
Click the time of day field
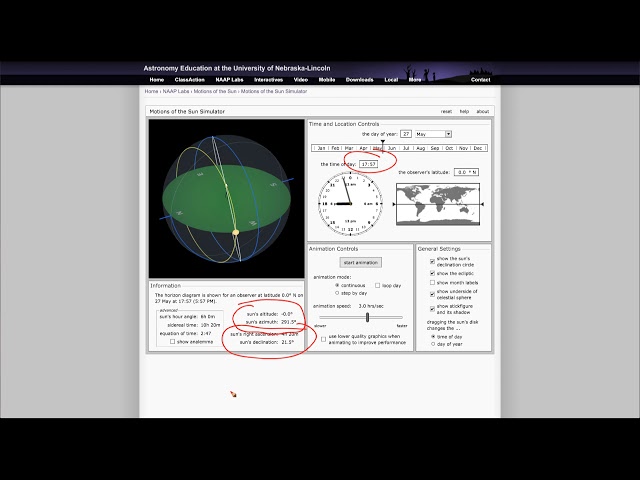[x=369, y=164]
